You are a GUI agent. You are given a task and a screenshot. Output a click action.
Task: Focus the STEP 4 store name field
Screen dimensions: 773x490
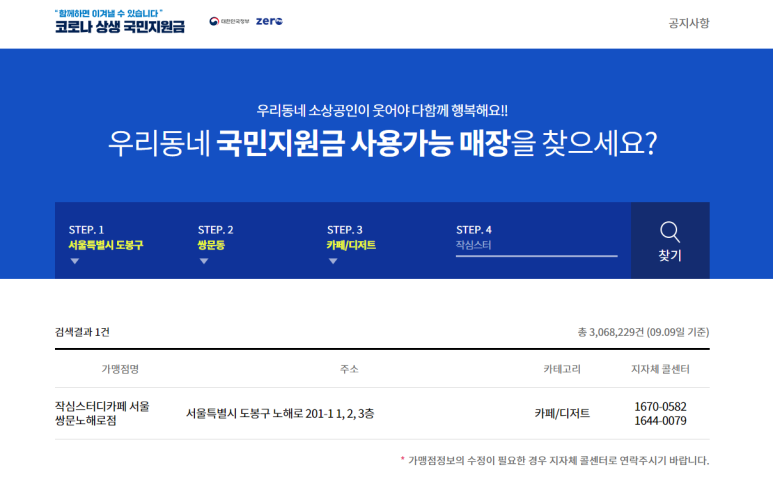point(536,245)
